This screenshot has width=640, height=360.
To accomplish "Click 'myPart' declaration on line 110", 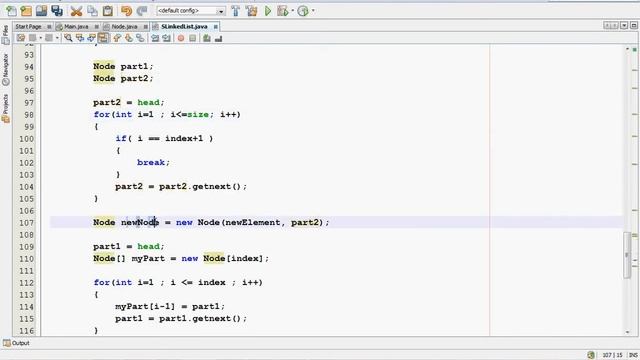I will click(x=148, y=258).
